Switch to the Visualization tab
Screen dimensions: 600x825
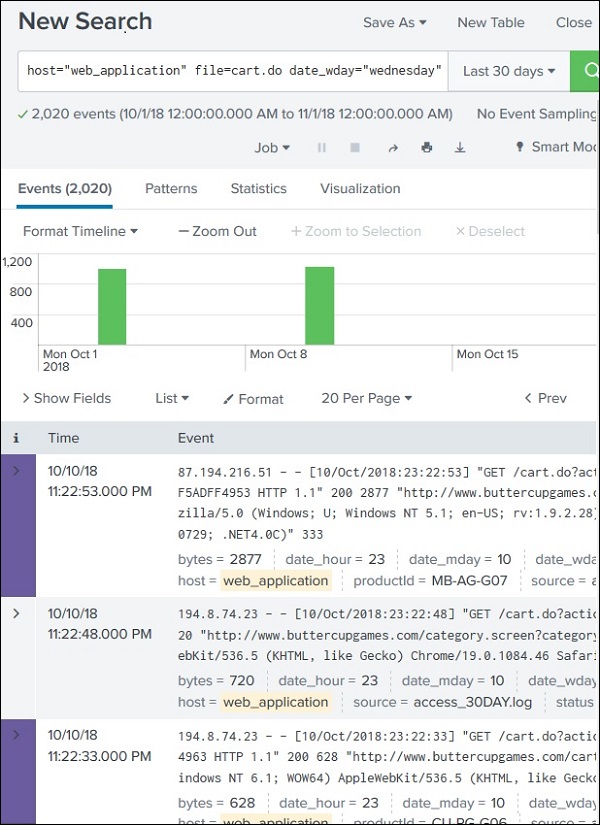tap(360, 188)
